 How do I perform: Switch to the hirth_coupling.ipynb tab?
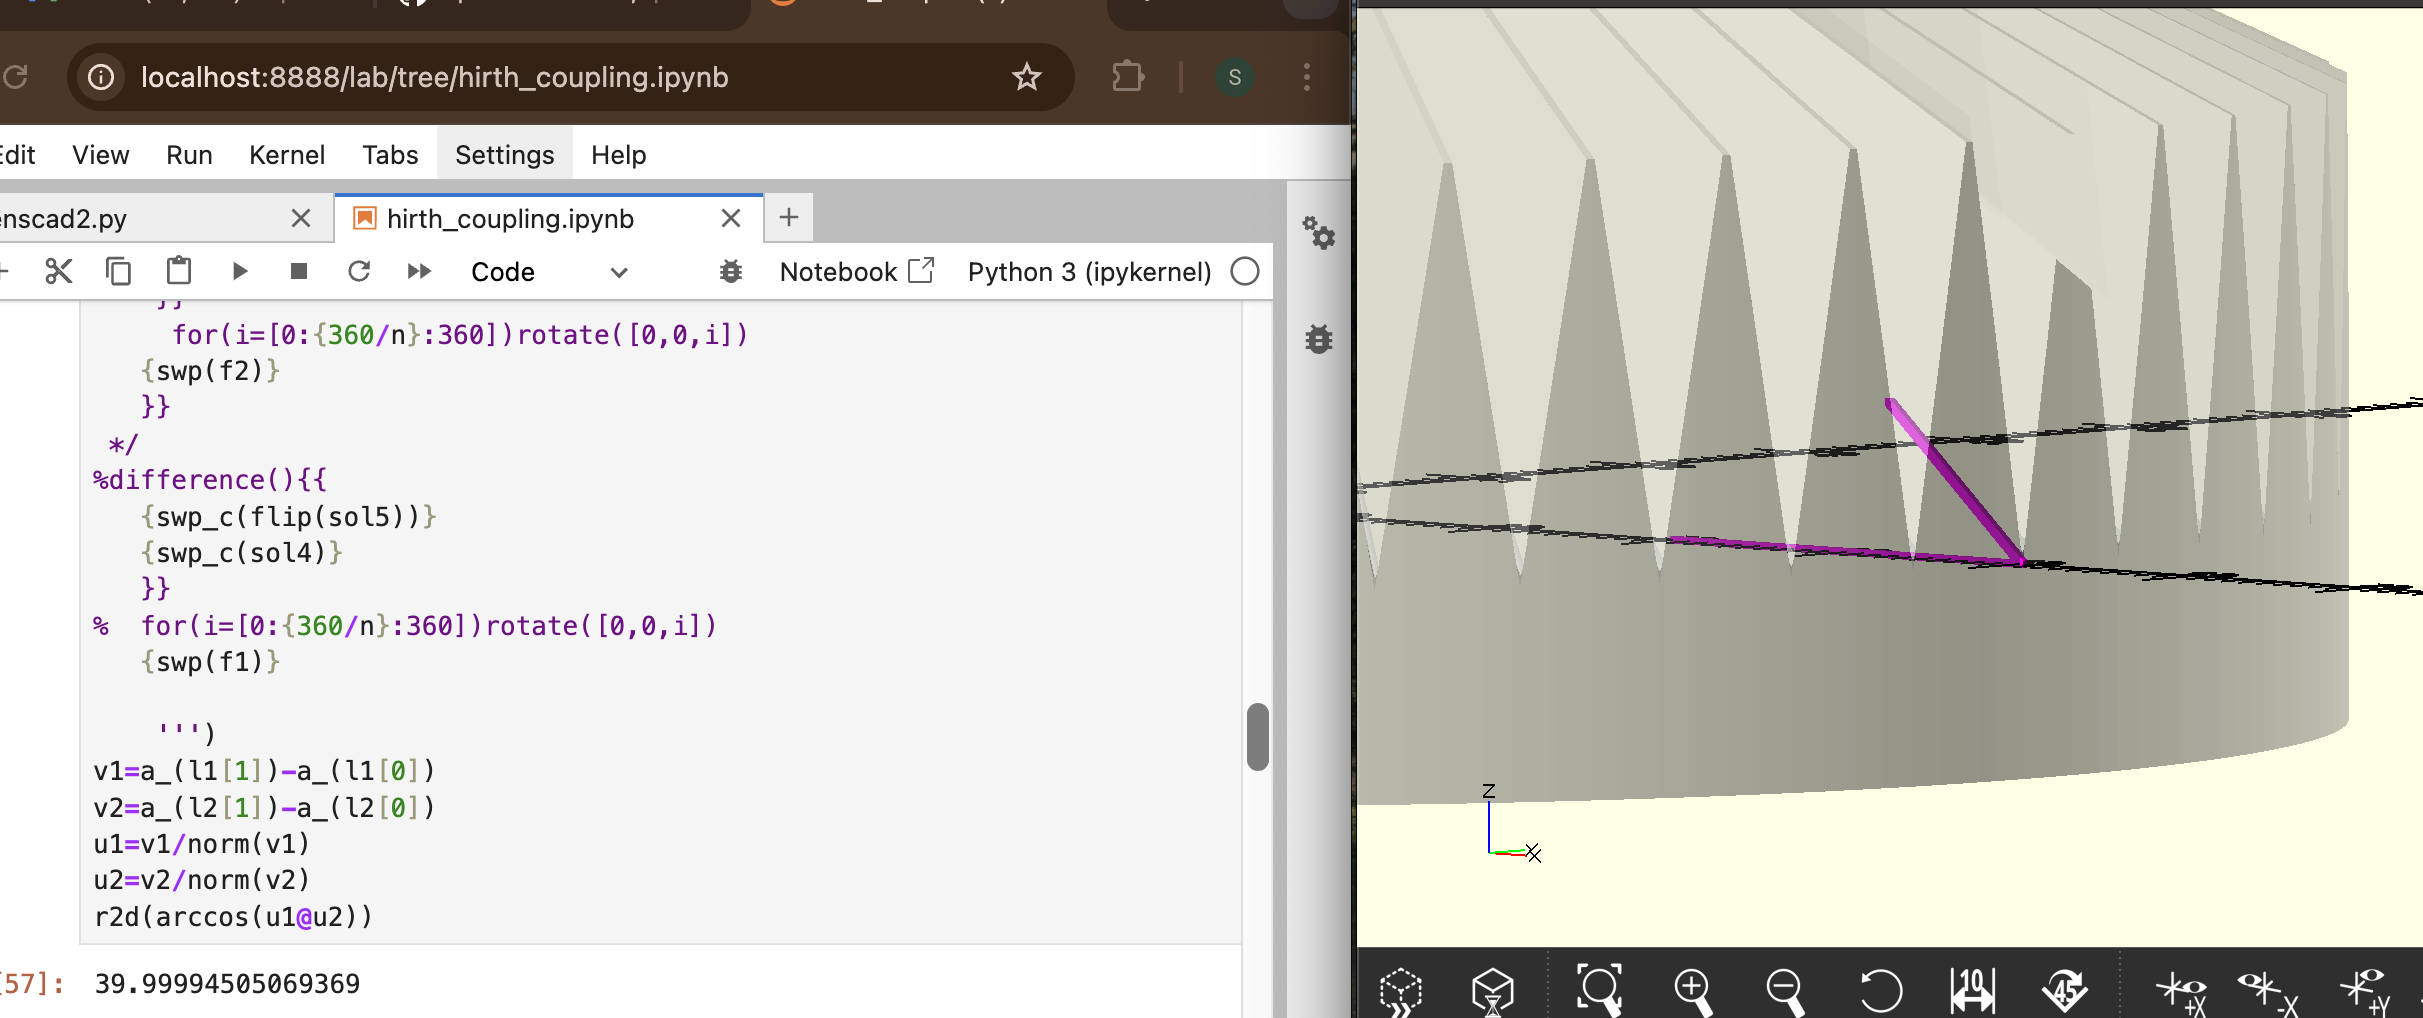coord(510,219)
